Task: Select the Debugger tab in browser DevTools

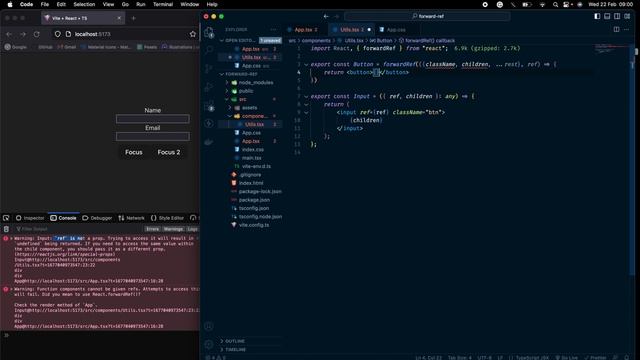Action: pos(97,218)
